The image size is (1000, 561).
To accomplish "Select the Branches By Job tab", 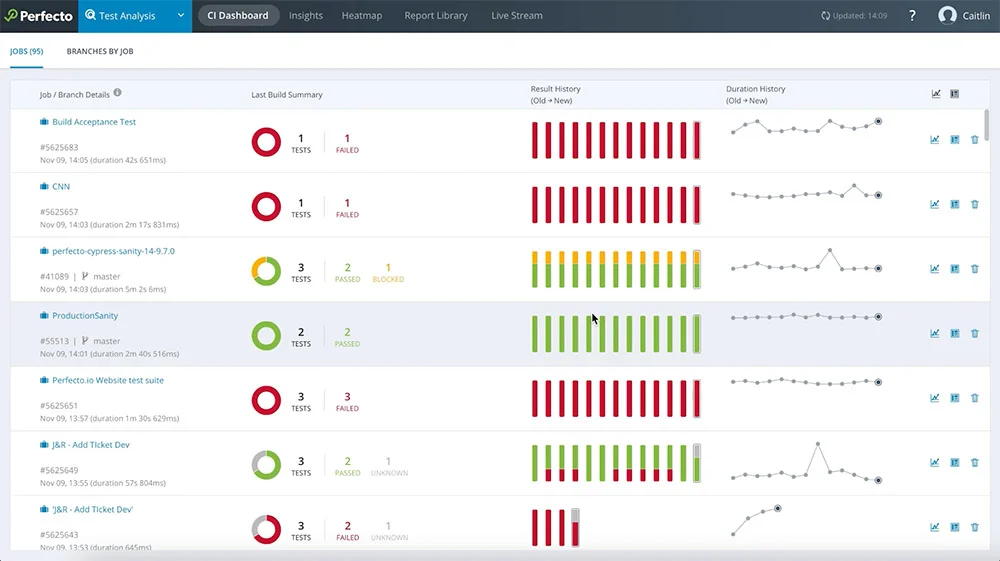I will tap(100, 50).
